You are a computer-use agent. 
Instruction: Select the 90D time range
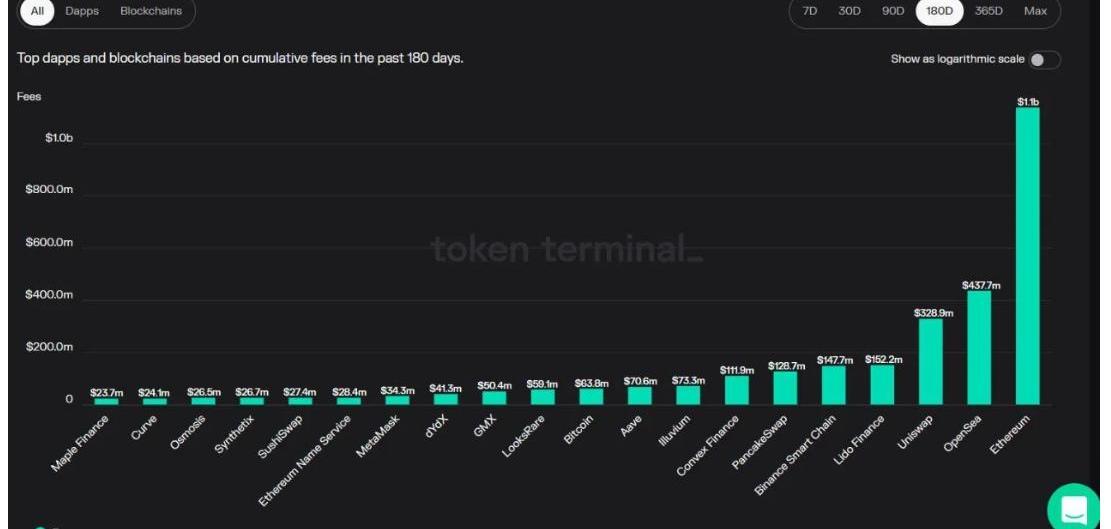pyautogui.click(x=893, y=11)
